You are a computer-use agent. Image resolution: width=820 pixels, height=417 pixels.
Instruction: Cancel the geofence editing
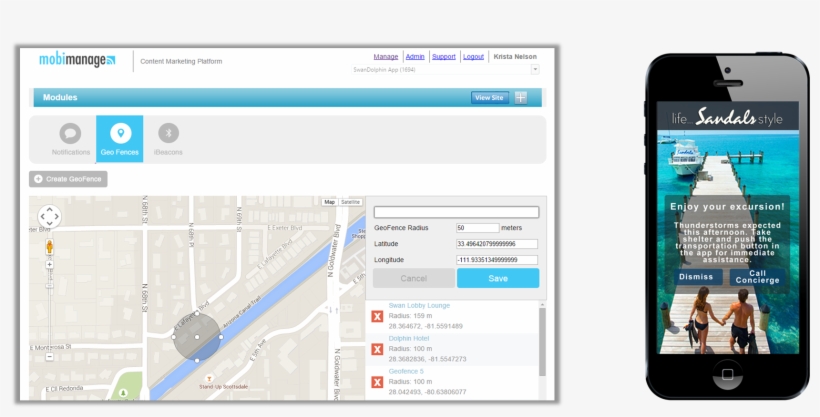click(414, 278)
